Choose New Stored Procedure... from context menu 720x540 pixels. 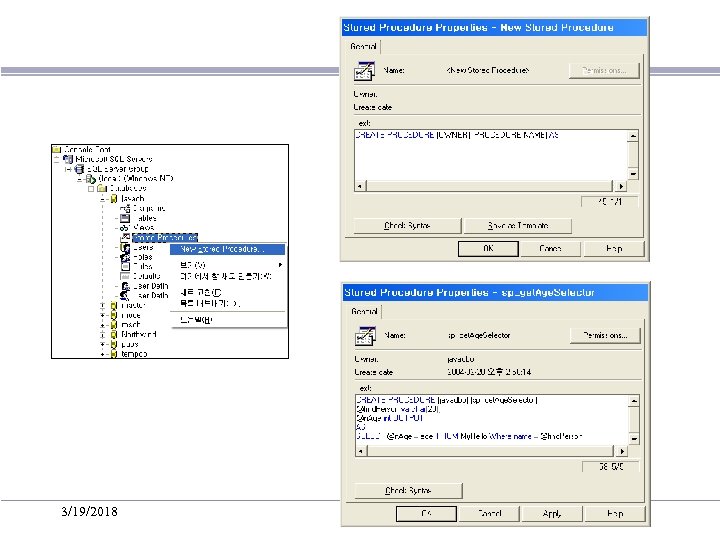point(227,249)
